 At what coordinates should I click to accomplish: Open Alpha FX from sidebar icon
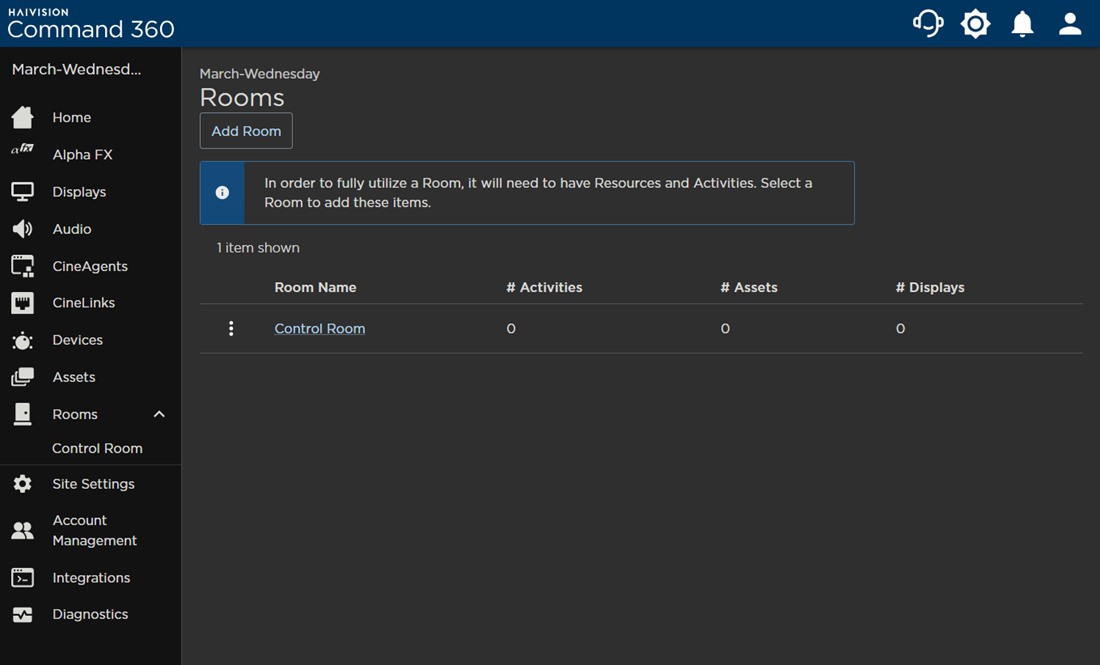click(x=22, y=149)
